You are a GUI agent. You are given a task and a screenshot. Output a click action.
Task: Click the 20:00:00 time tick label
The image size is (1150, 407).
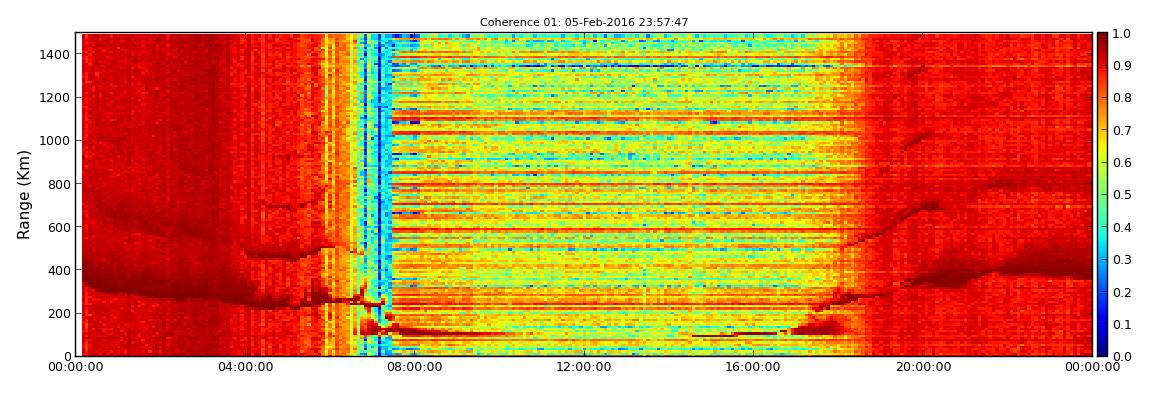click(x=923, y=367)
